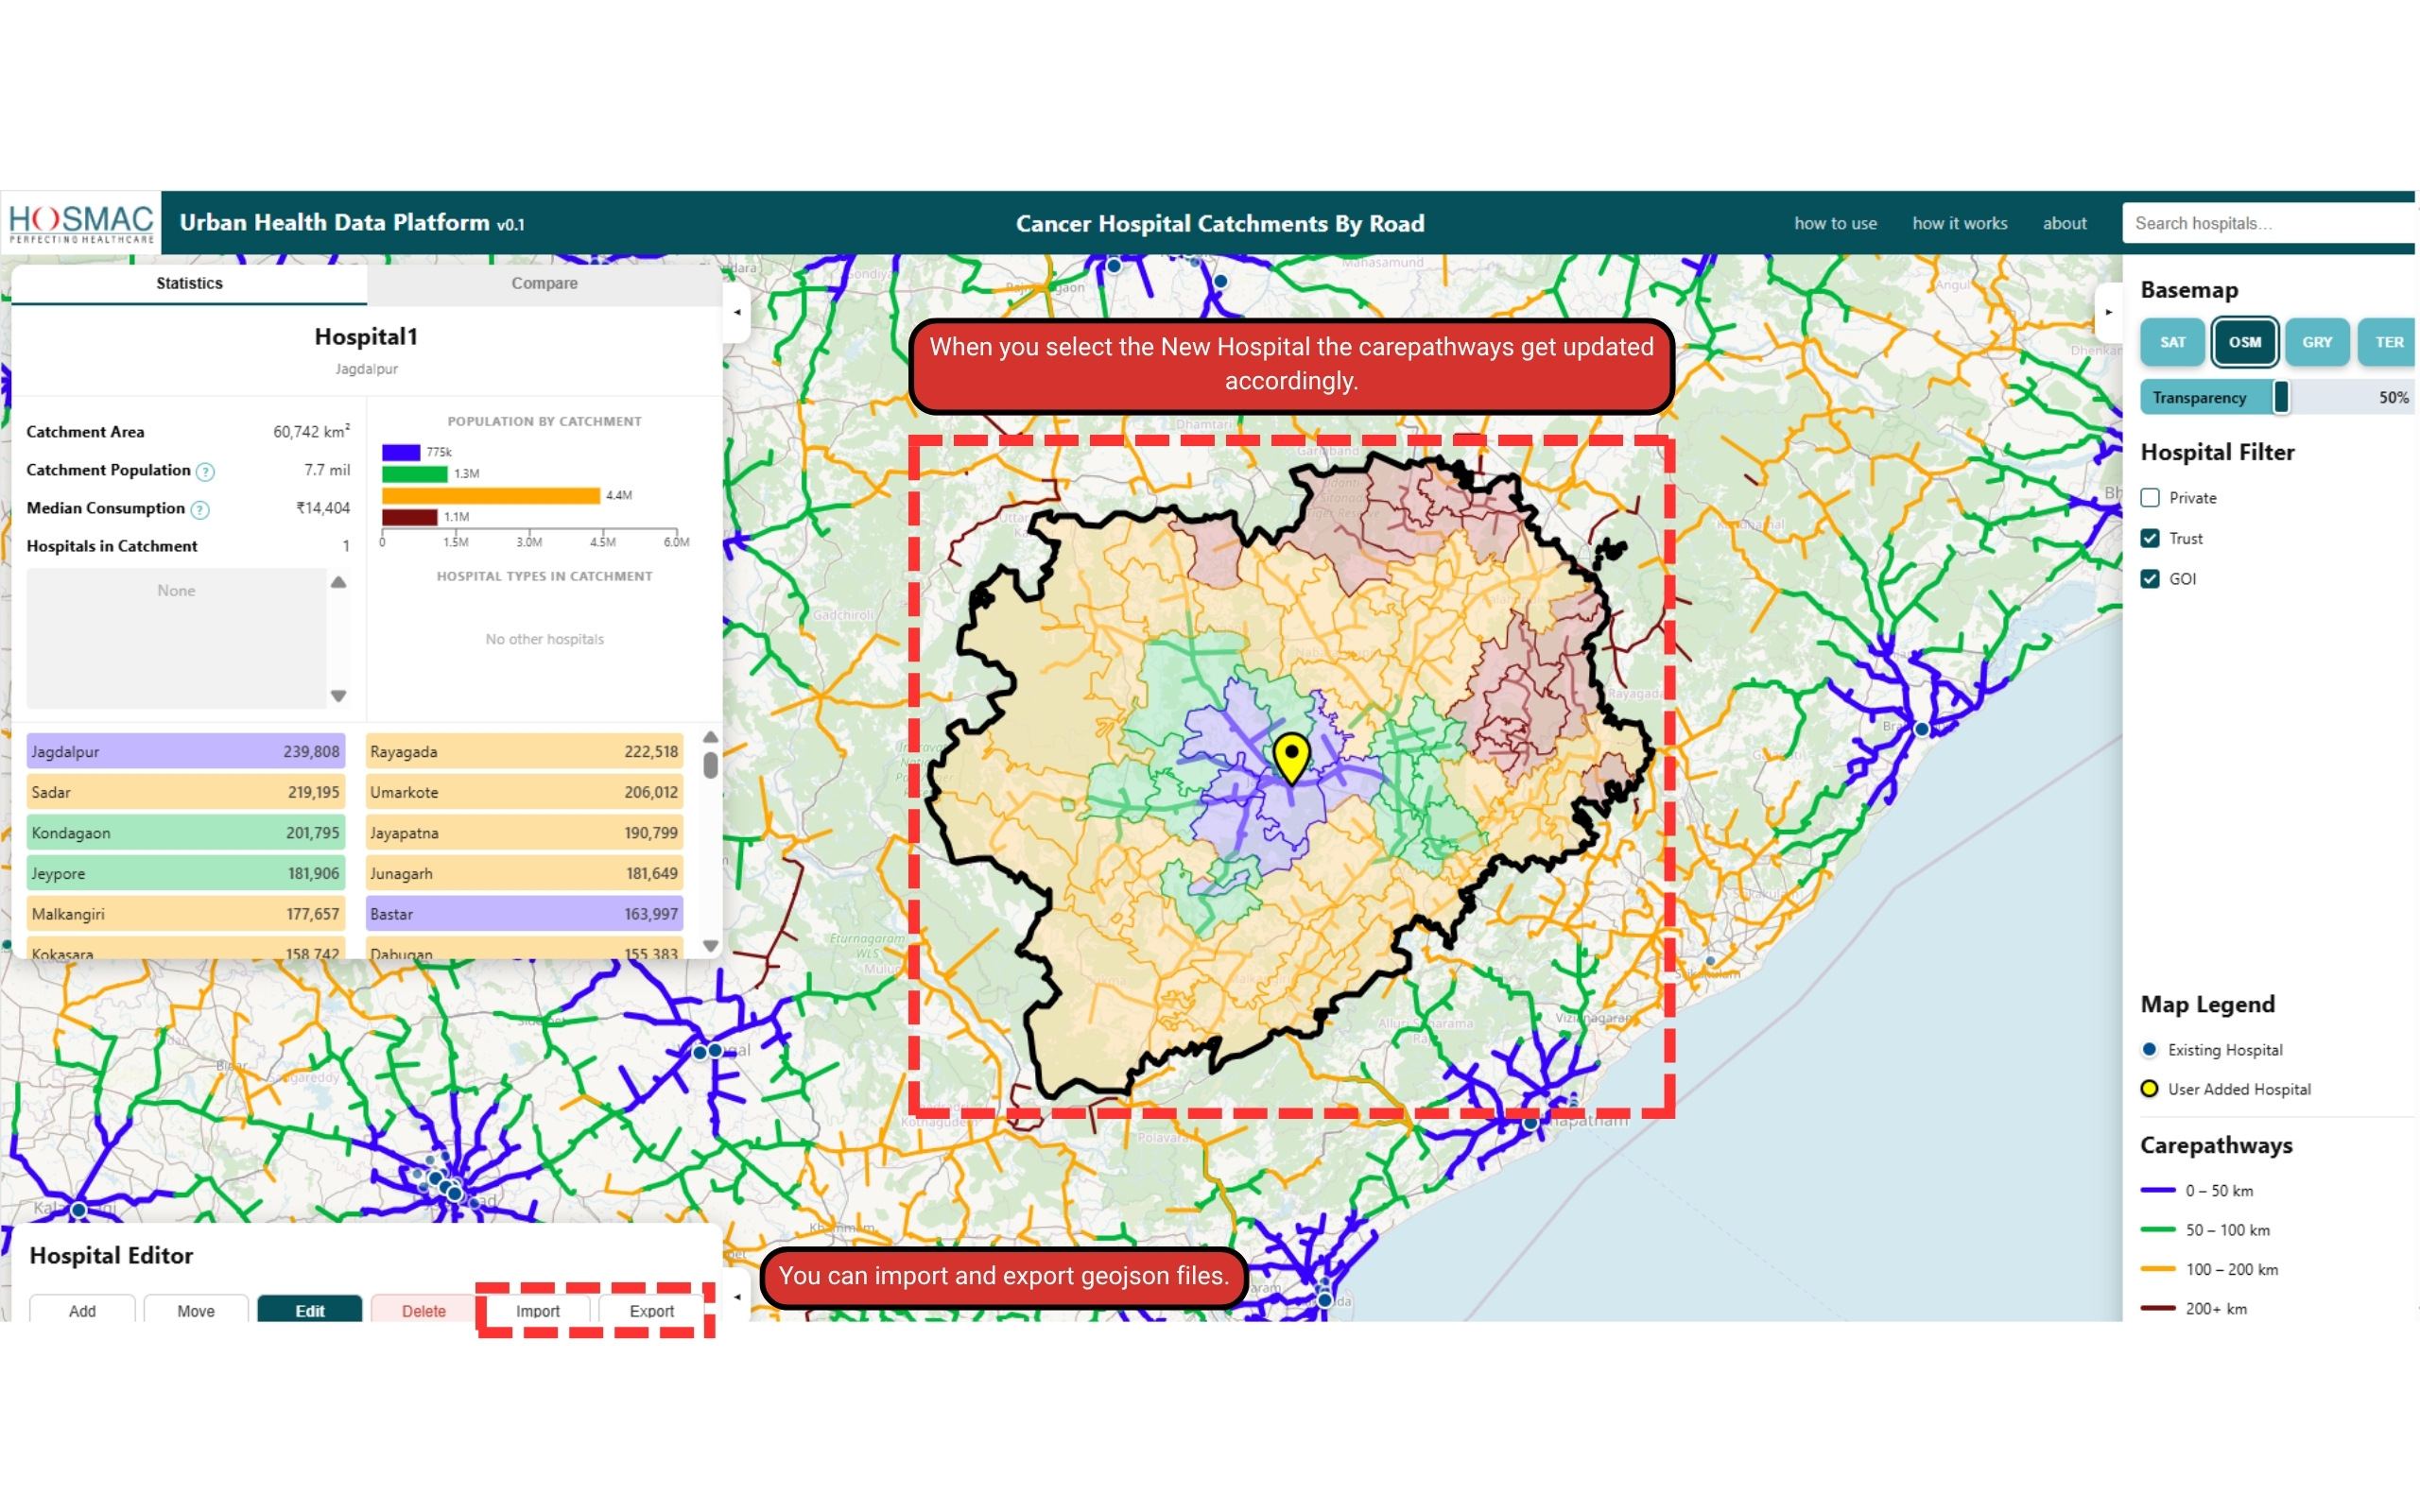Click the district list scroll-down arrow

tap(710, 945)
